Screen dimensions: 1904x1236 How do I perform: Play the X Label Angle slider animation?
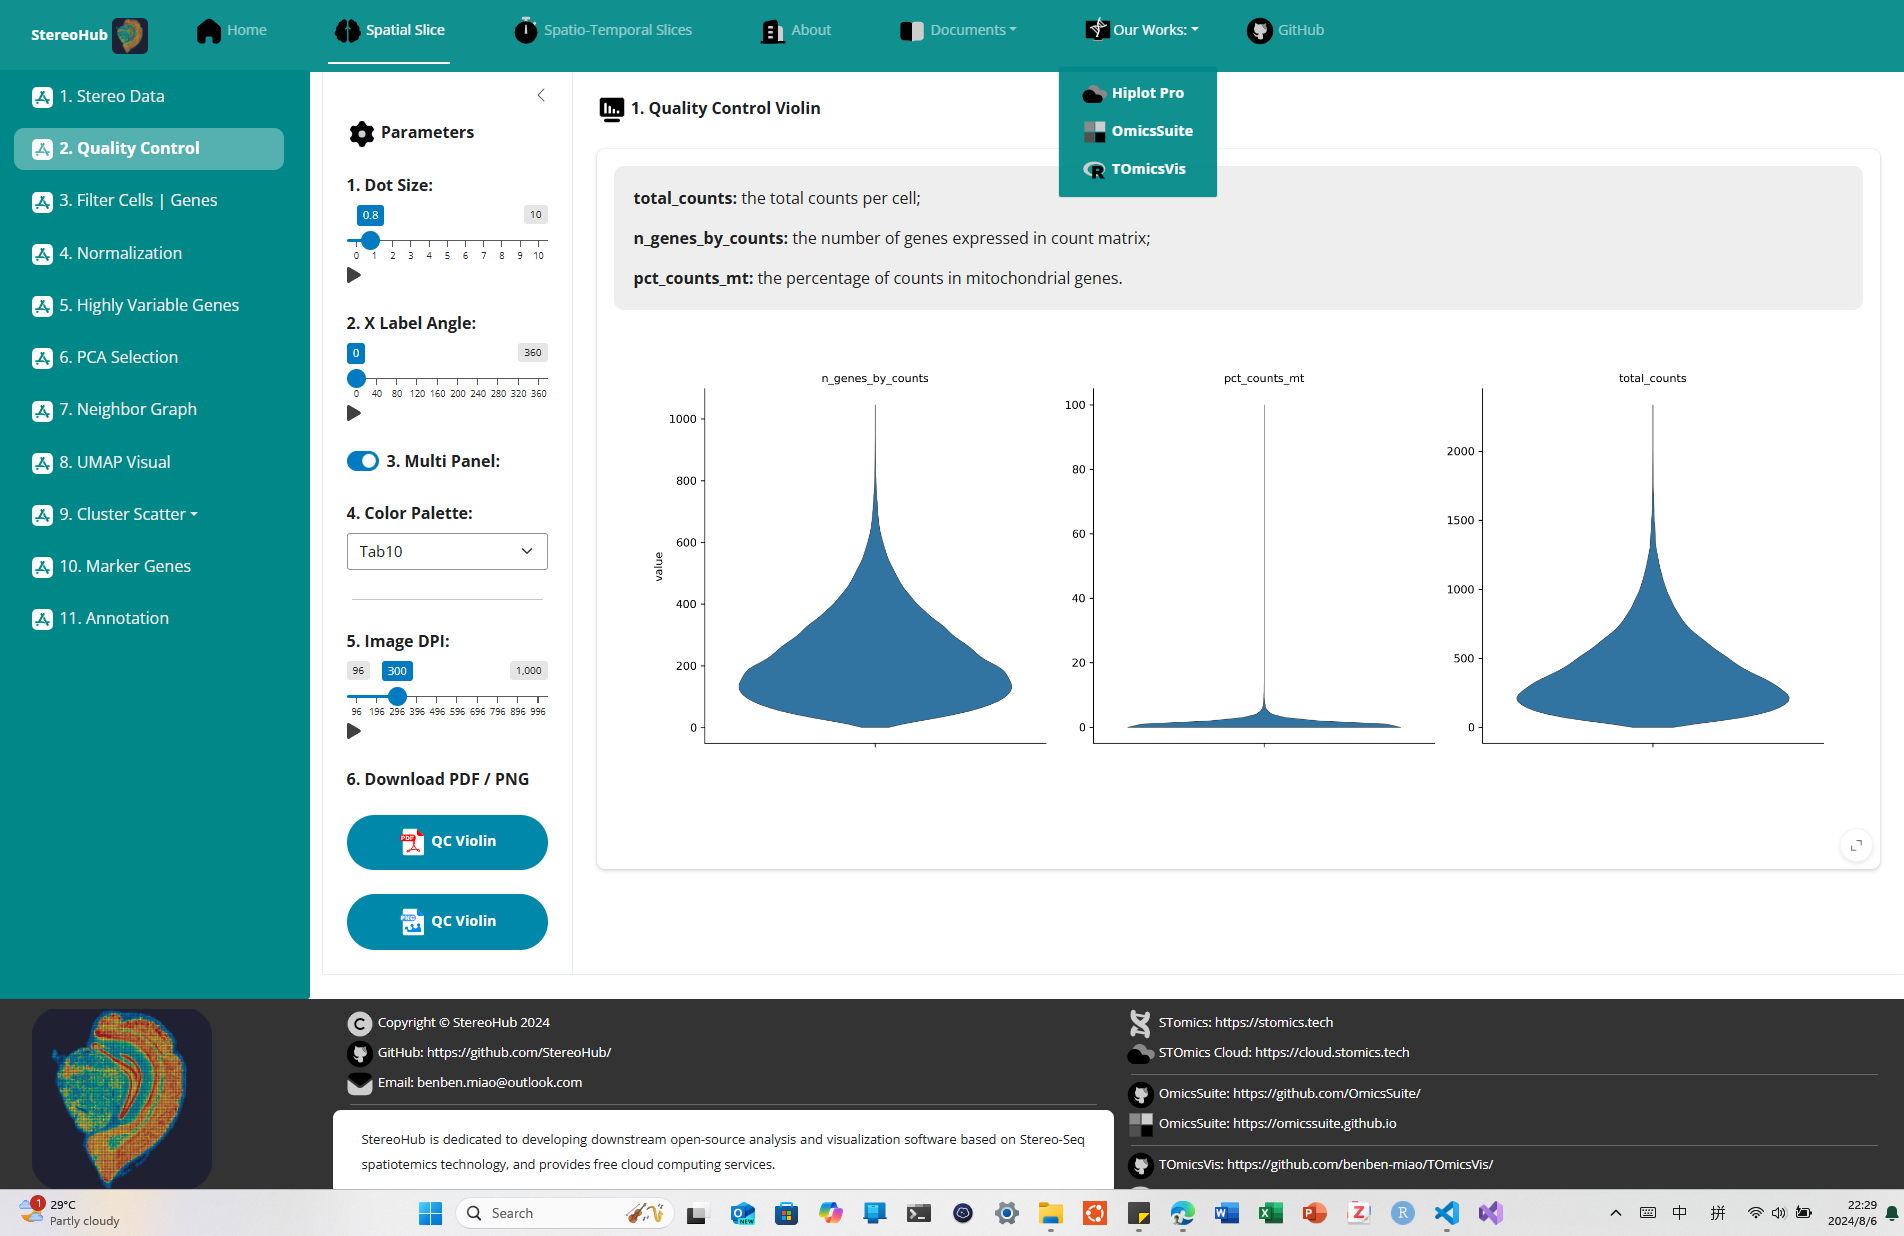pyautogui.click(x=354, y=414)
